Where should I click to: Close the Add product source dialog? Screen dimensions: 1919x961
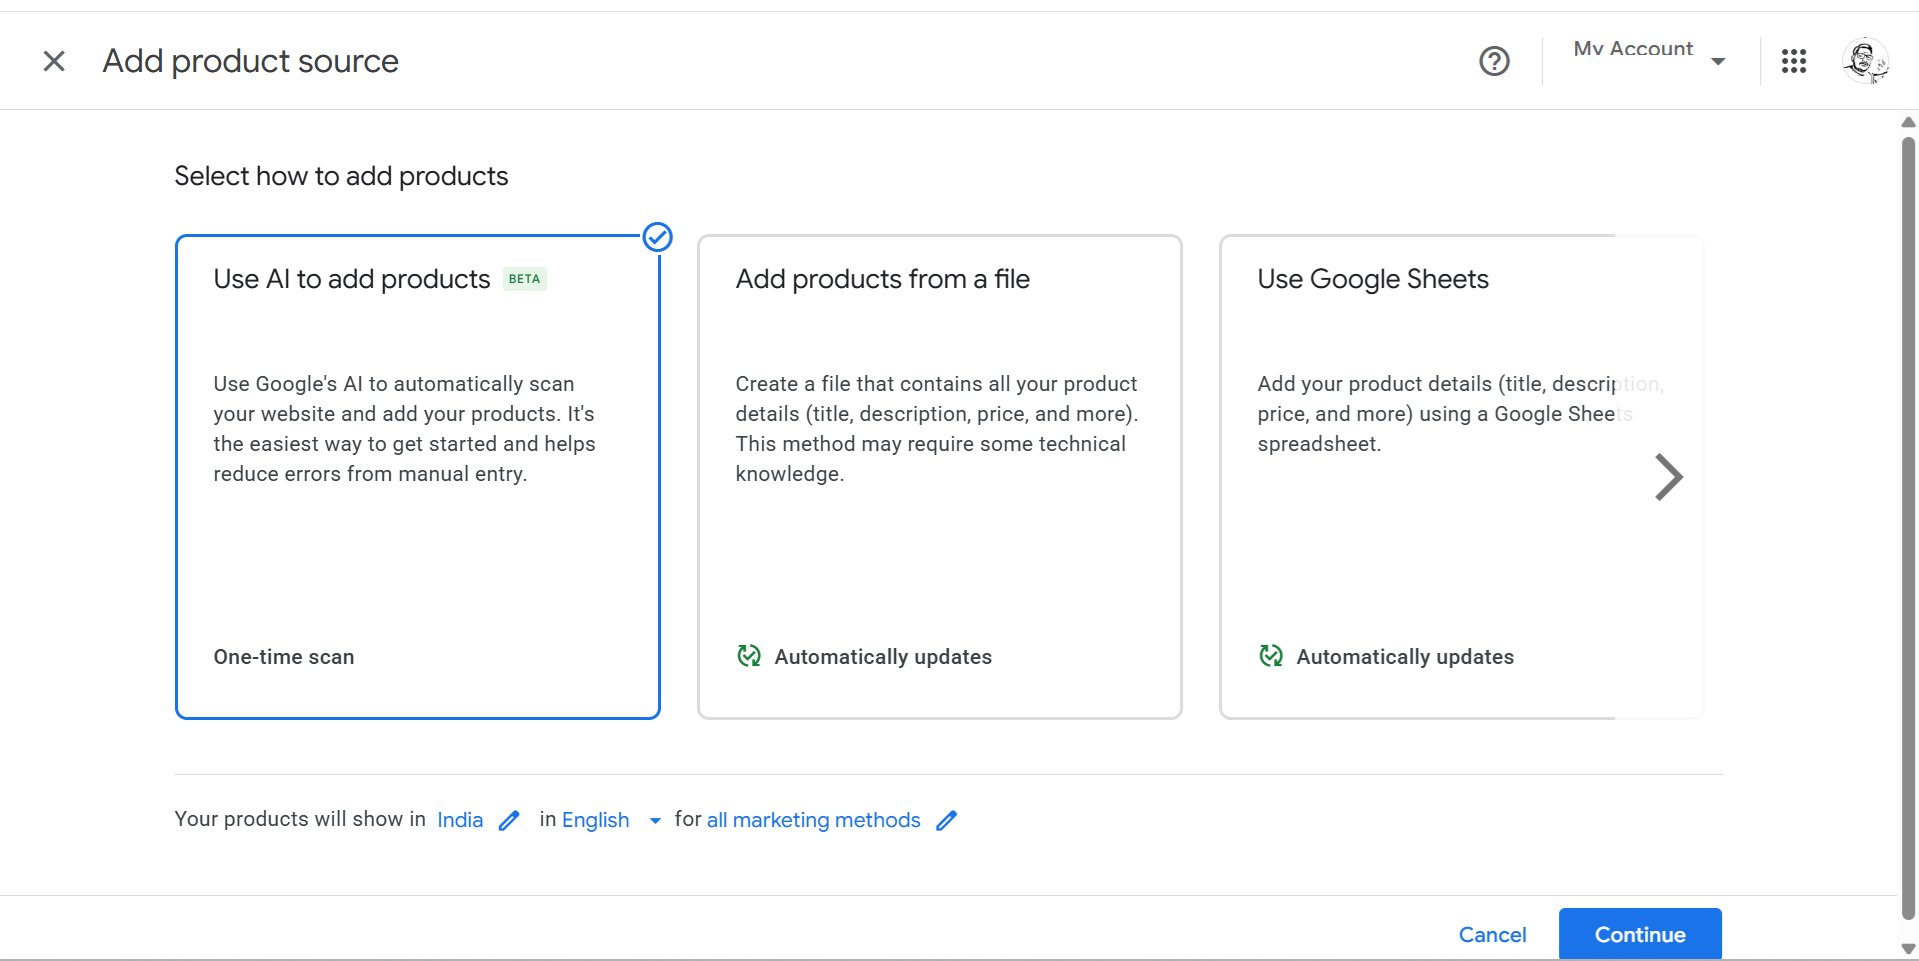54,61
